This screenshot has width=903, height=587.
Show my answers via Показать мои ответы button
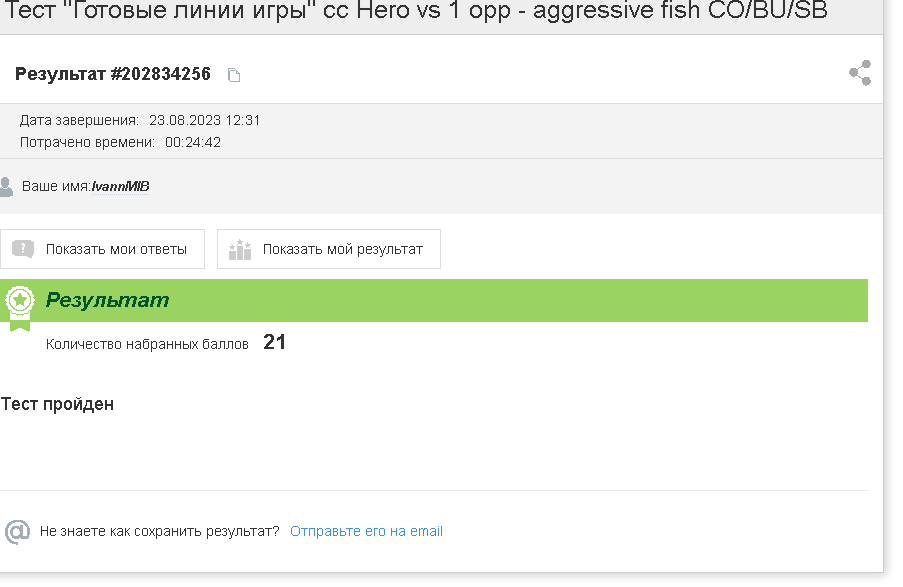coord(103,249)
